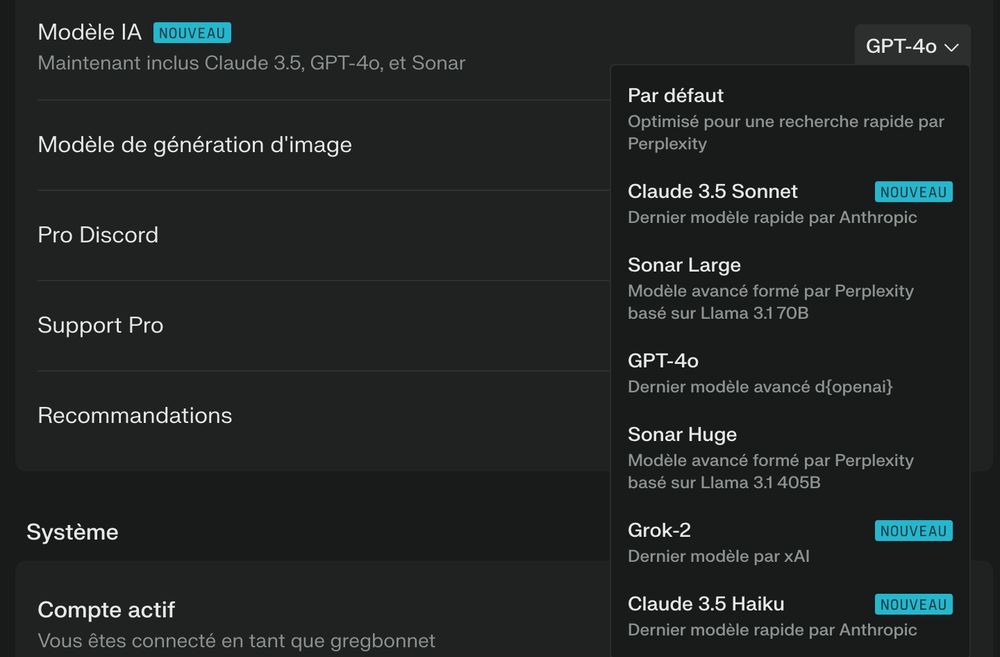Open the Recommandations row
Viewport: 1000px width, 657px height.
click(324, 415)
